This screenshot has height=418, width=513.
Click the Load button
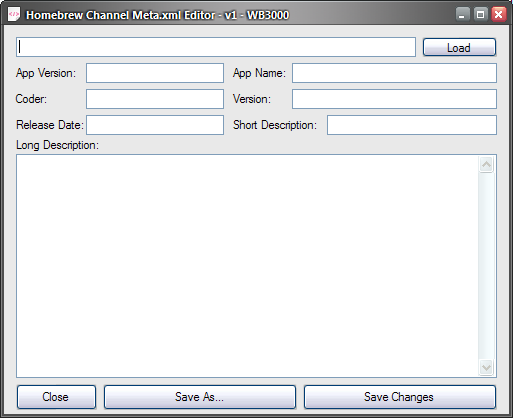(459, 47)
